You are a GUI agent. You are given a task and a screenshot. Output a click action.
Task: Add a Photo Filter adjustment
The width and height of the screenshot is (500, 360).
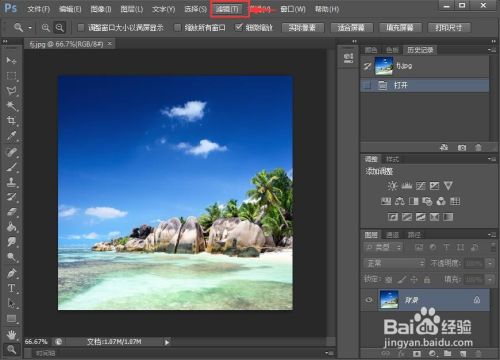point(427,201)
